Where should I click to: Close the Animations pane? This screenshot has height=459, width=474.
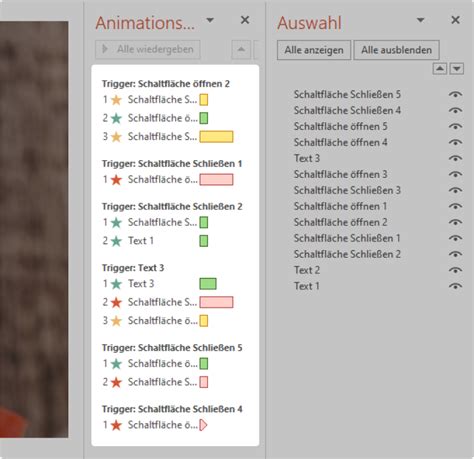(x=245, y=20)
